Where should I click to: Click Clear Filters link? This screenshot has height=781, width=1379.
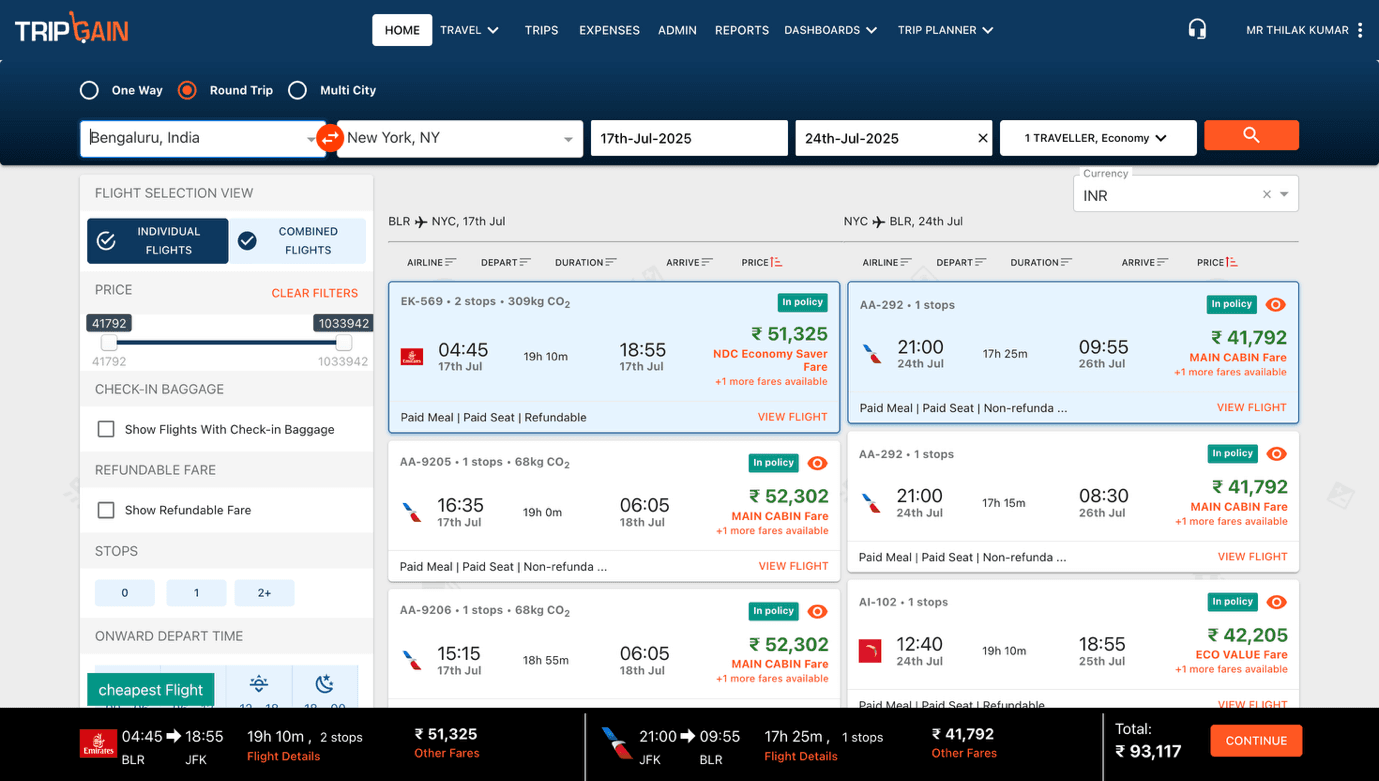tap(315, 293)
